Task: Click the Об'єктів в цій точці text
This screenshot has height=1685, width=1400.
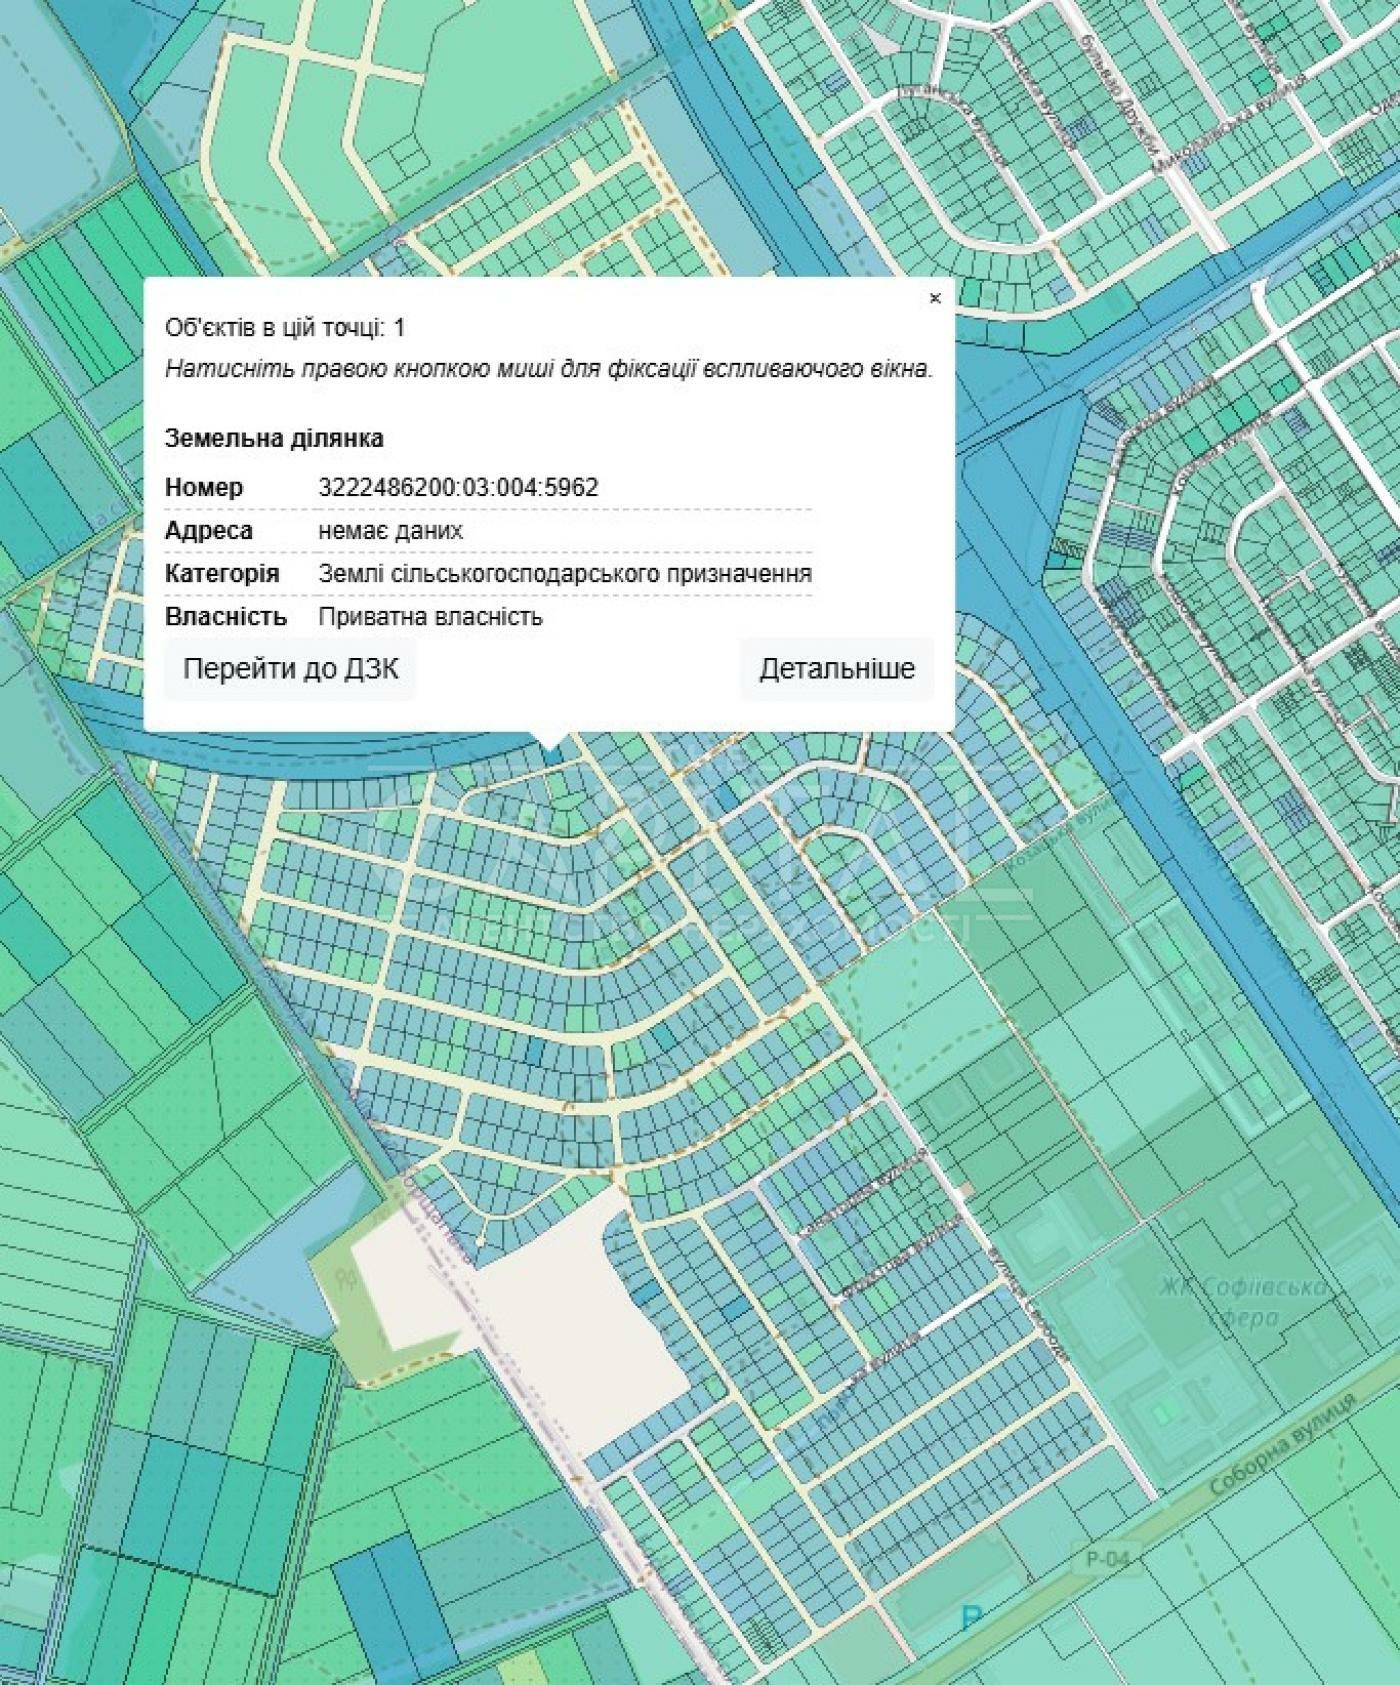Action: click(x=285, y=327)
